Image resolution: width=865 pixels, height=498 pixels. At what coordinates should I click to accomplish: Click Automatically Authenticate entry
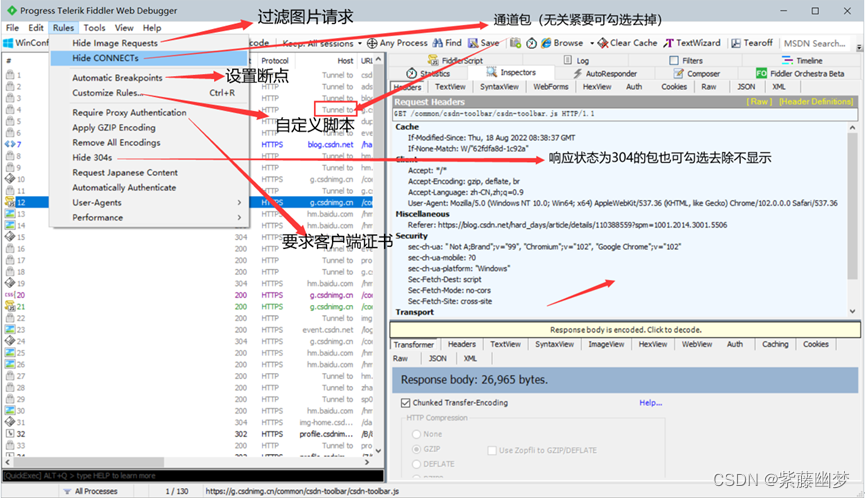pos(149,188)
